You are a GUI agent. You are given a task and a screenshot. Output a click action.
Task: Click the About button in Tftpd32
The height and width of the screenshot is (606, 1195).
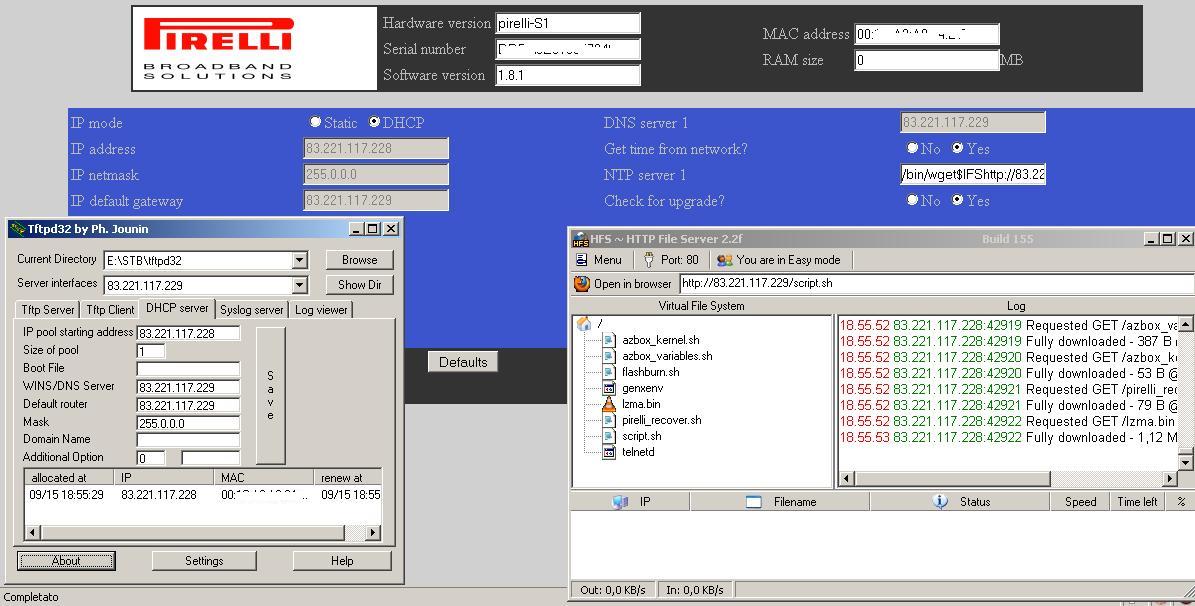(x=66, y=561)
